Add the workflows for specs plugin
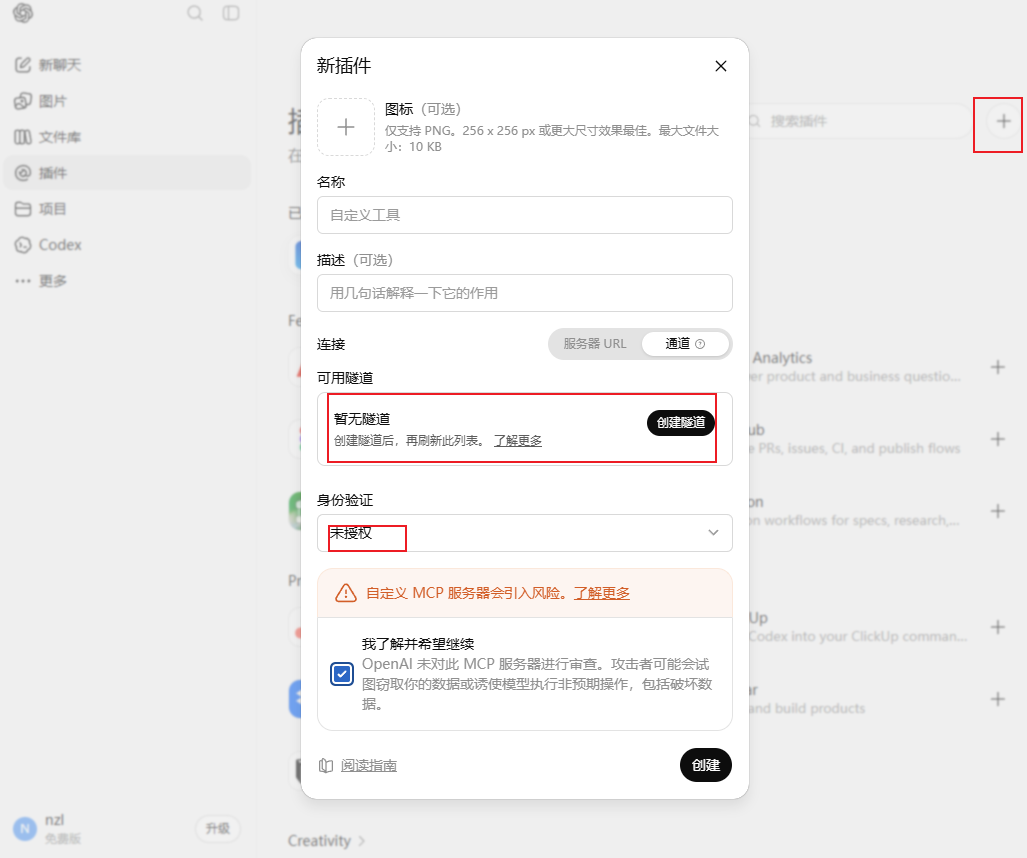Screen dimensions: 1027x858 tap(998, 511)
